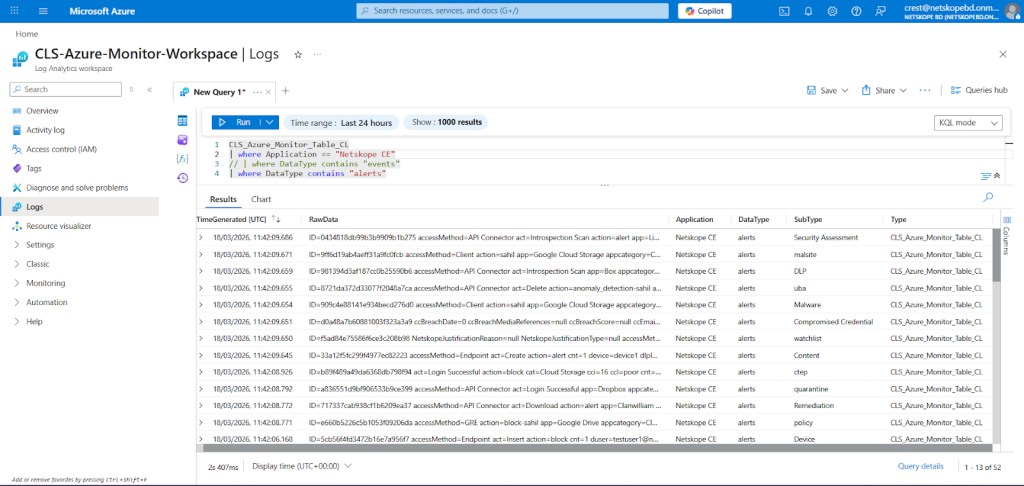Viewport: 1024px width, 486px height.
Task: Open the Run button dropdown arrow
Action: tap(270, 122)
